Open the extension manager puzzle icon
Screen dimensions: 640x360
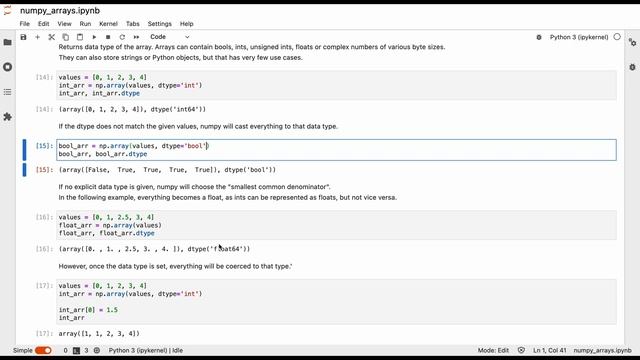point(7,117)
